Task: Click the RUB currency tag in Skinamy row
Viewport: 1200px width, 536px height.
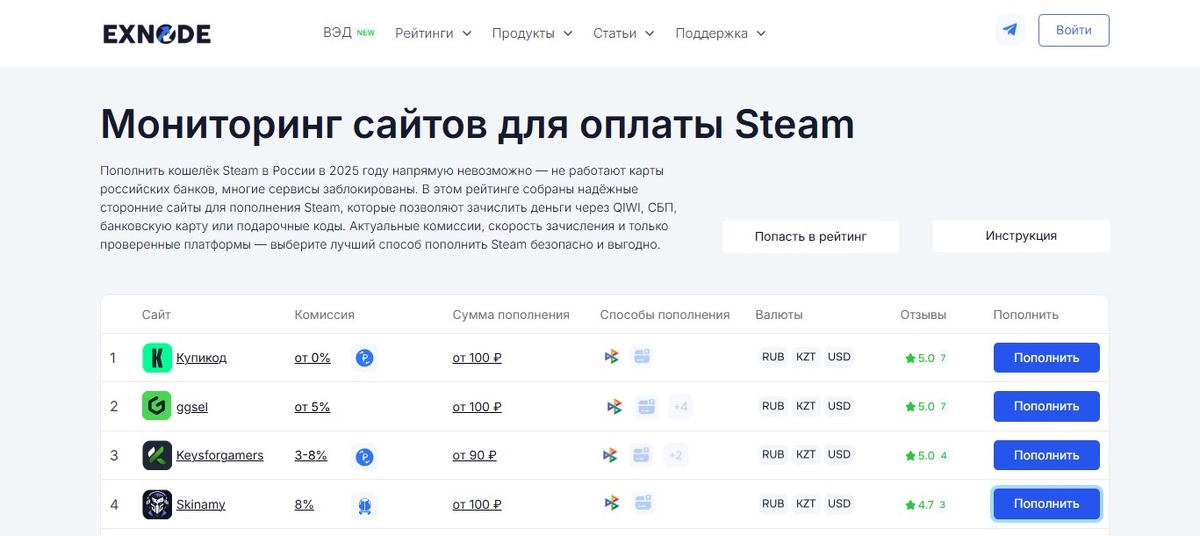Action: (773, 504)
